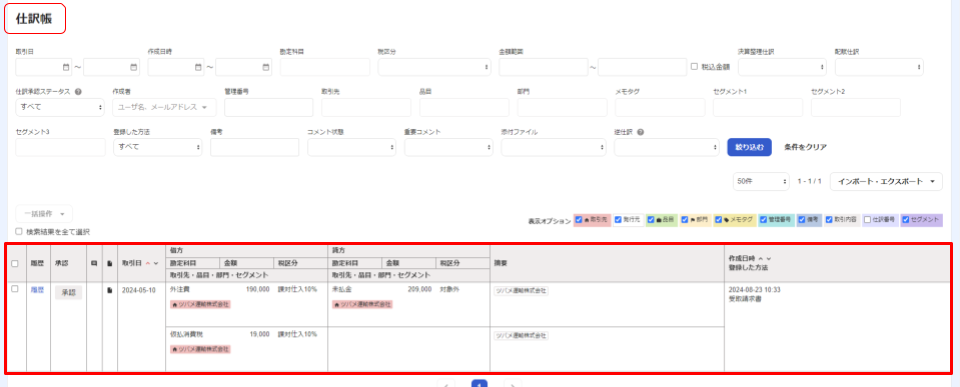Click in 備考 filter input field
This screenshot has width=960, height=387.
coord(254,147)
